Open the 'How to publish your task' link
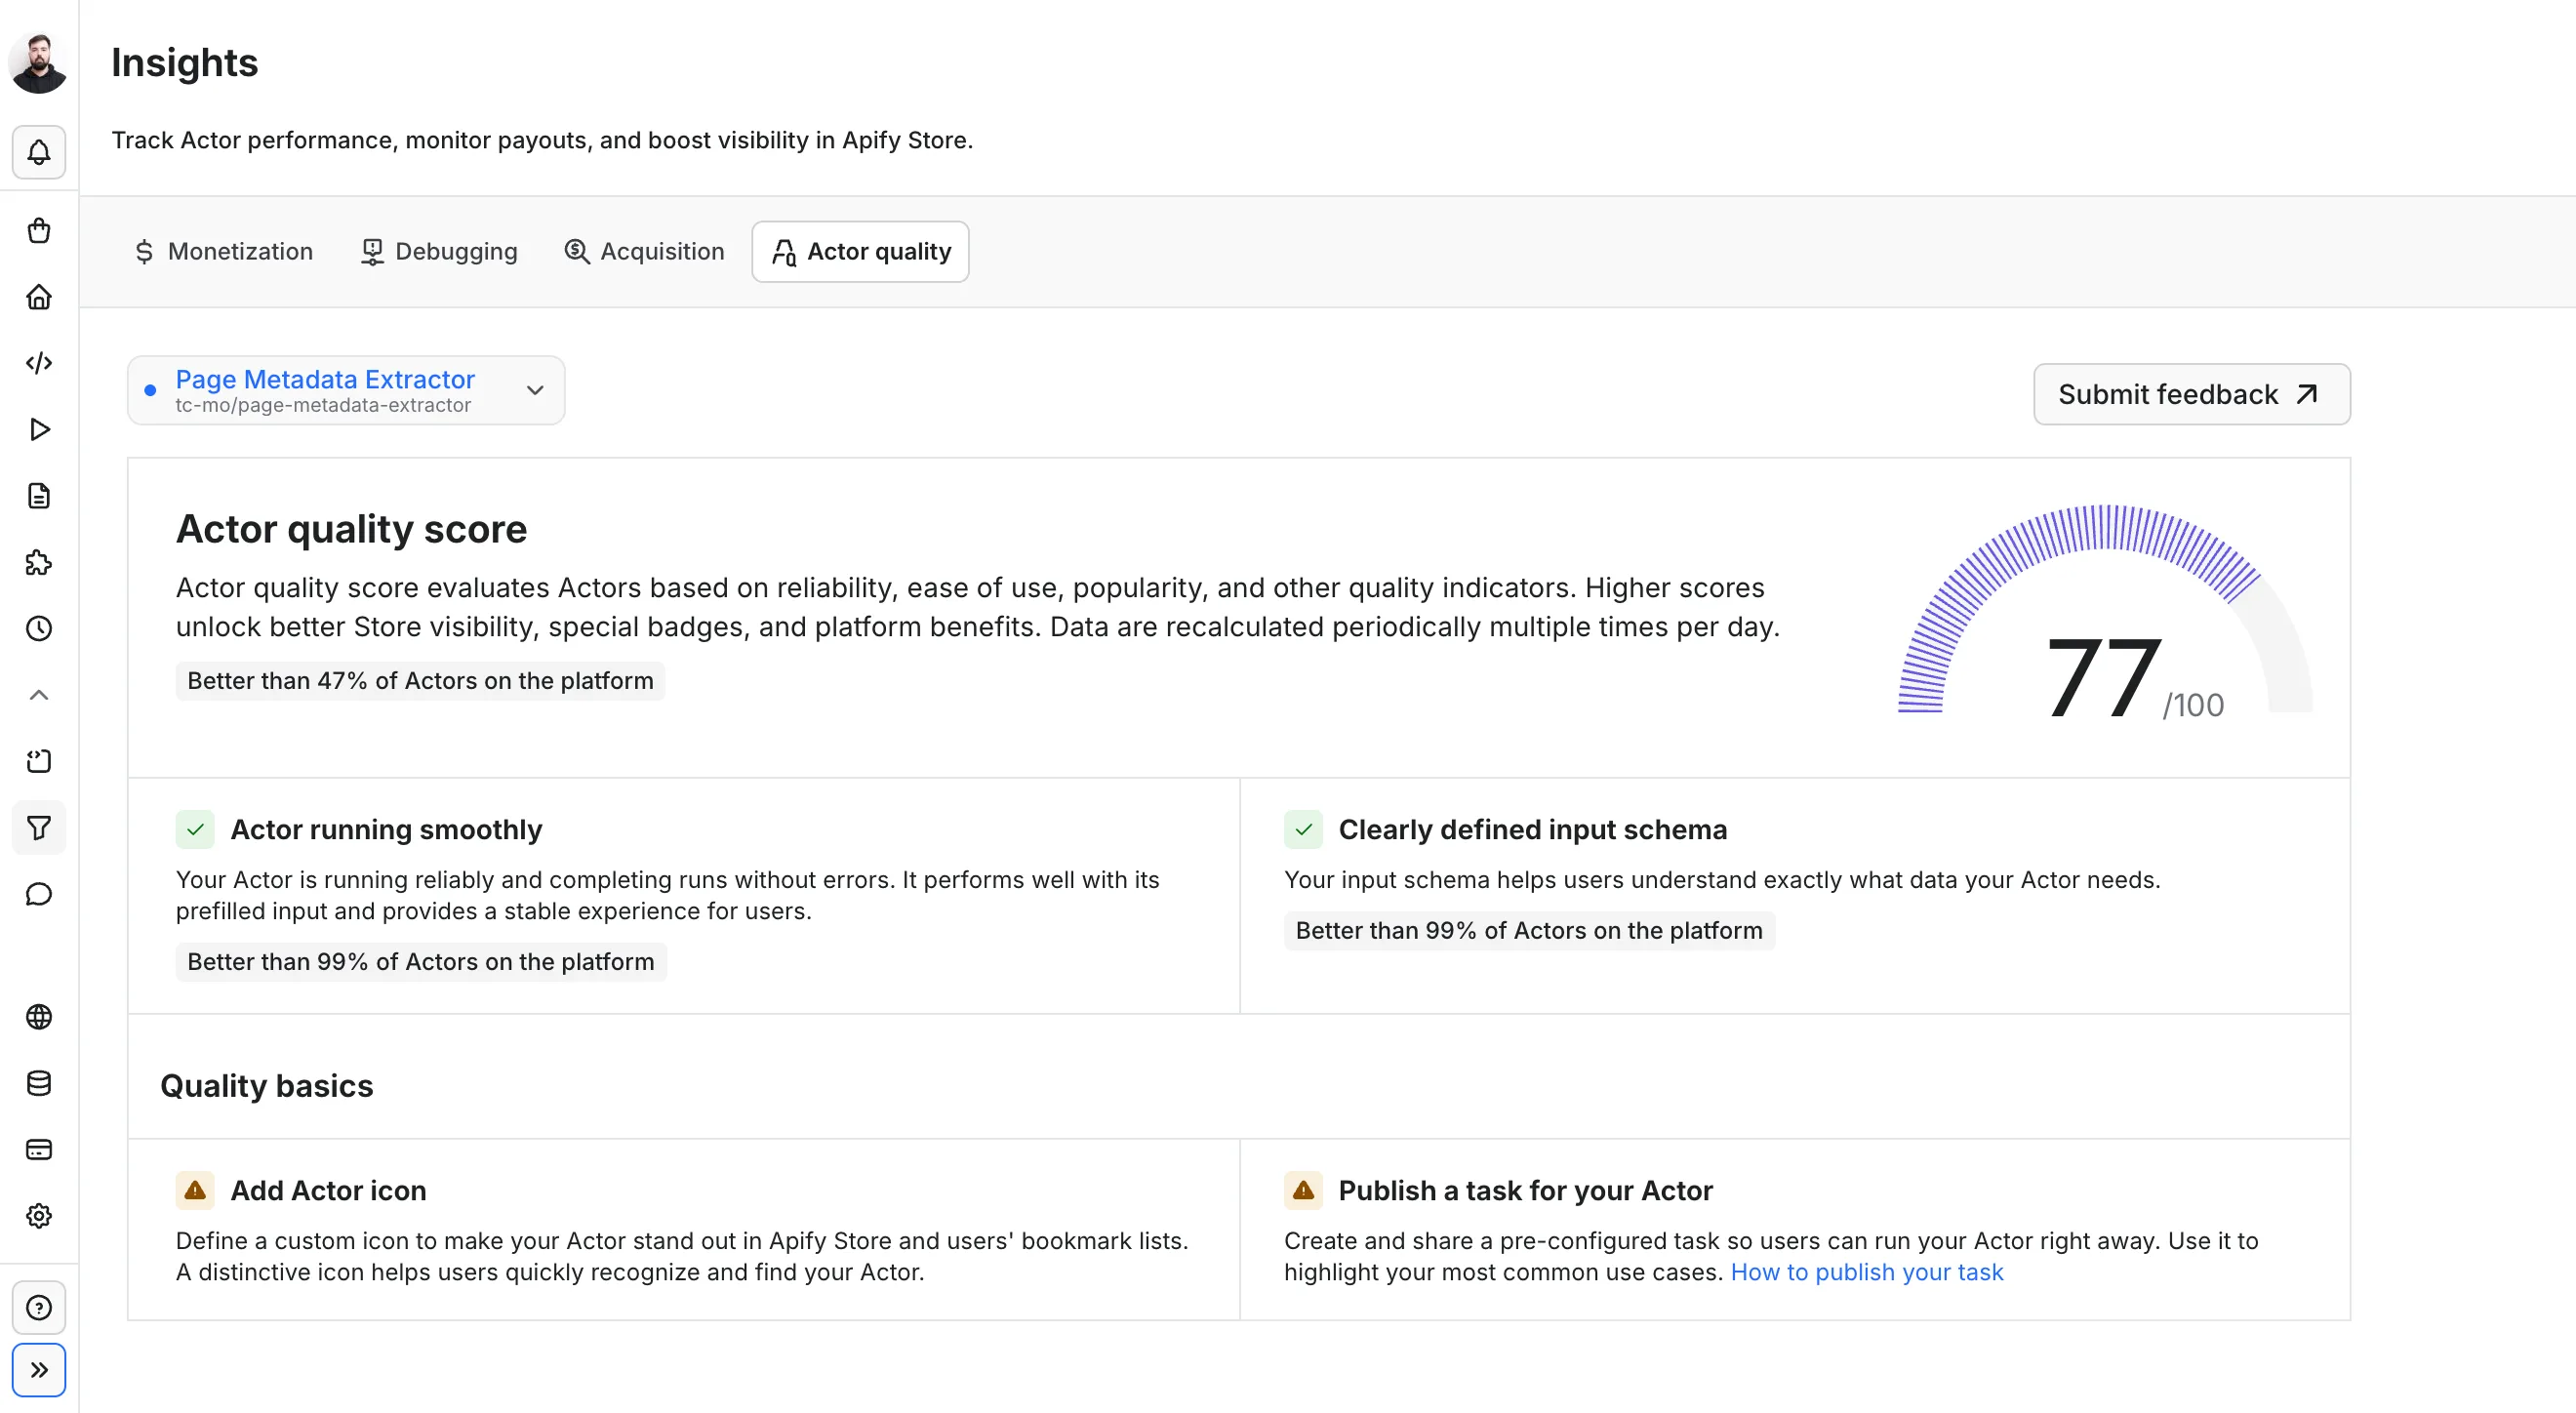The height and width of the screenshot is (1413, 2576). [1867, 1272]
